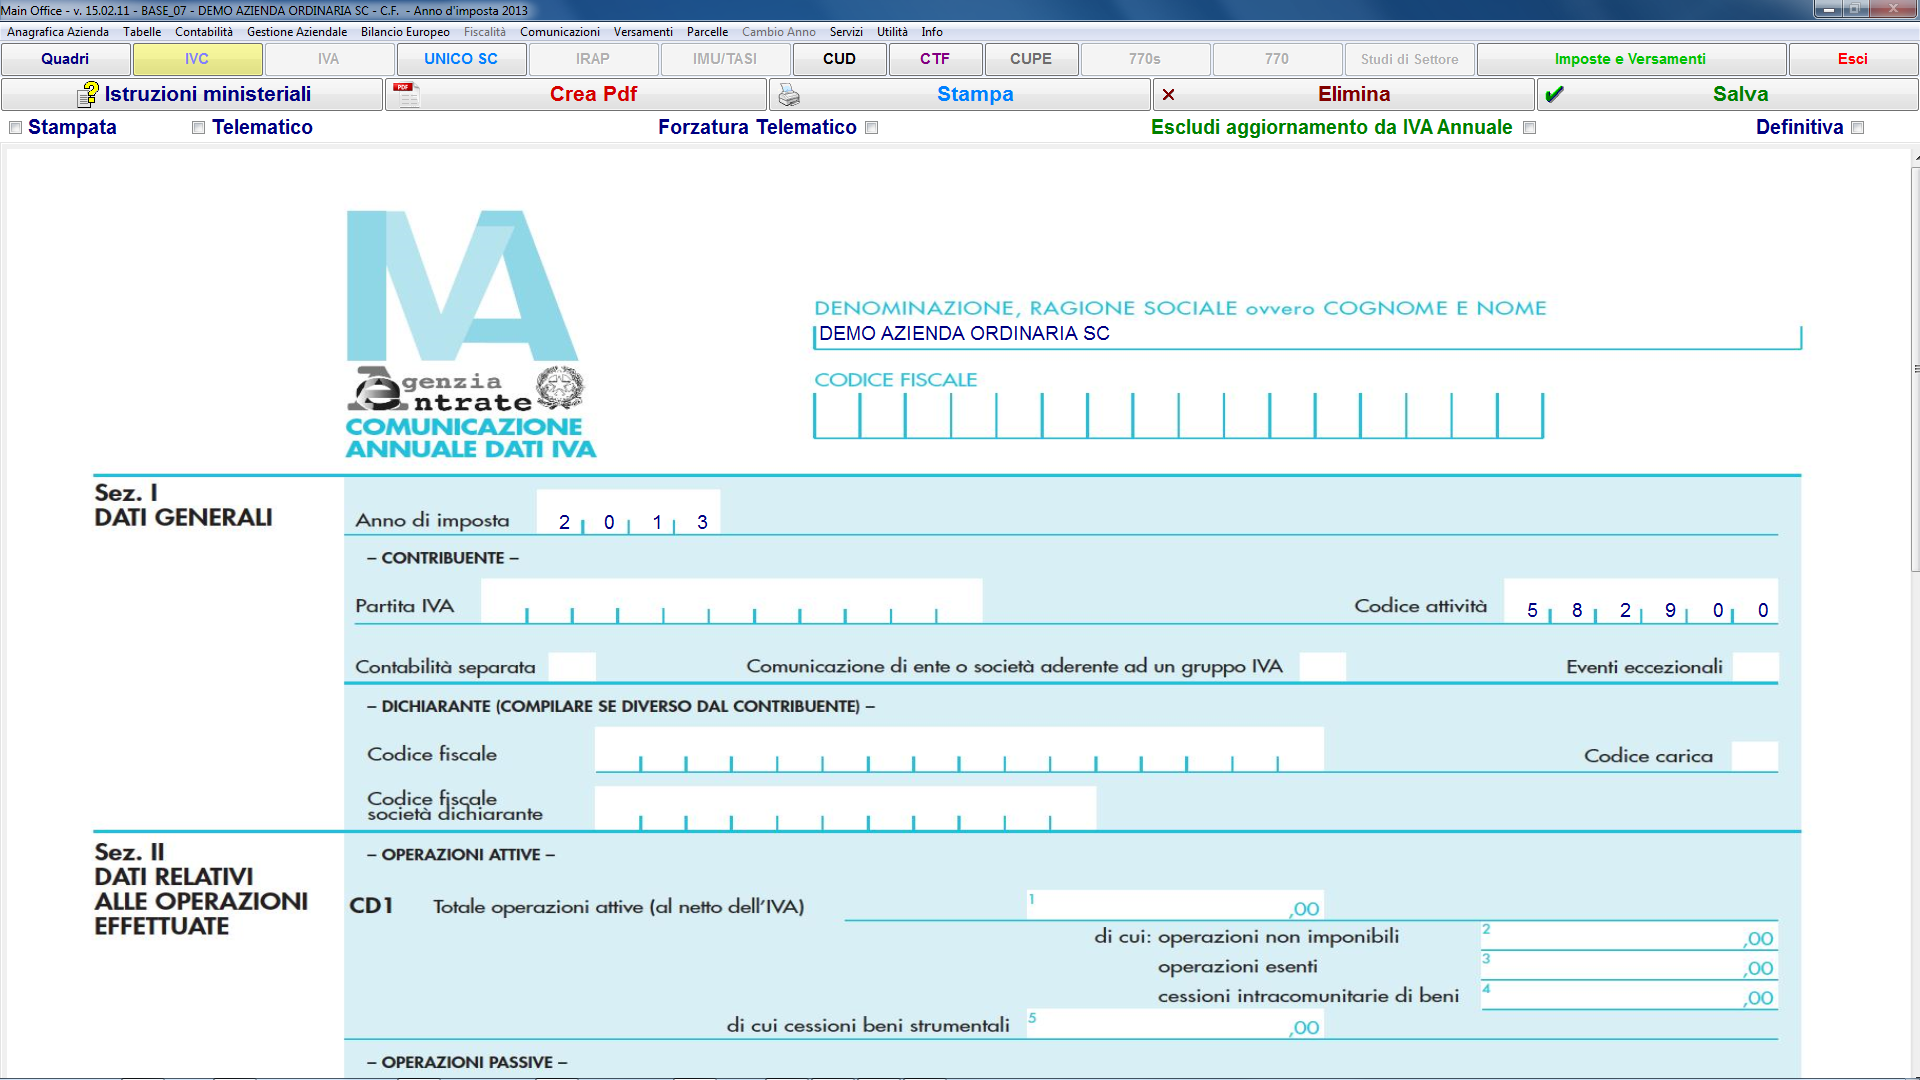Click Codice fiscale società dichiarante field
This screenshot has width=1920, height=1080.
pos(845,808)
